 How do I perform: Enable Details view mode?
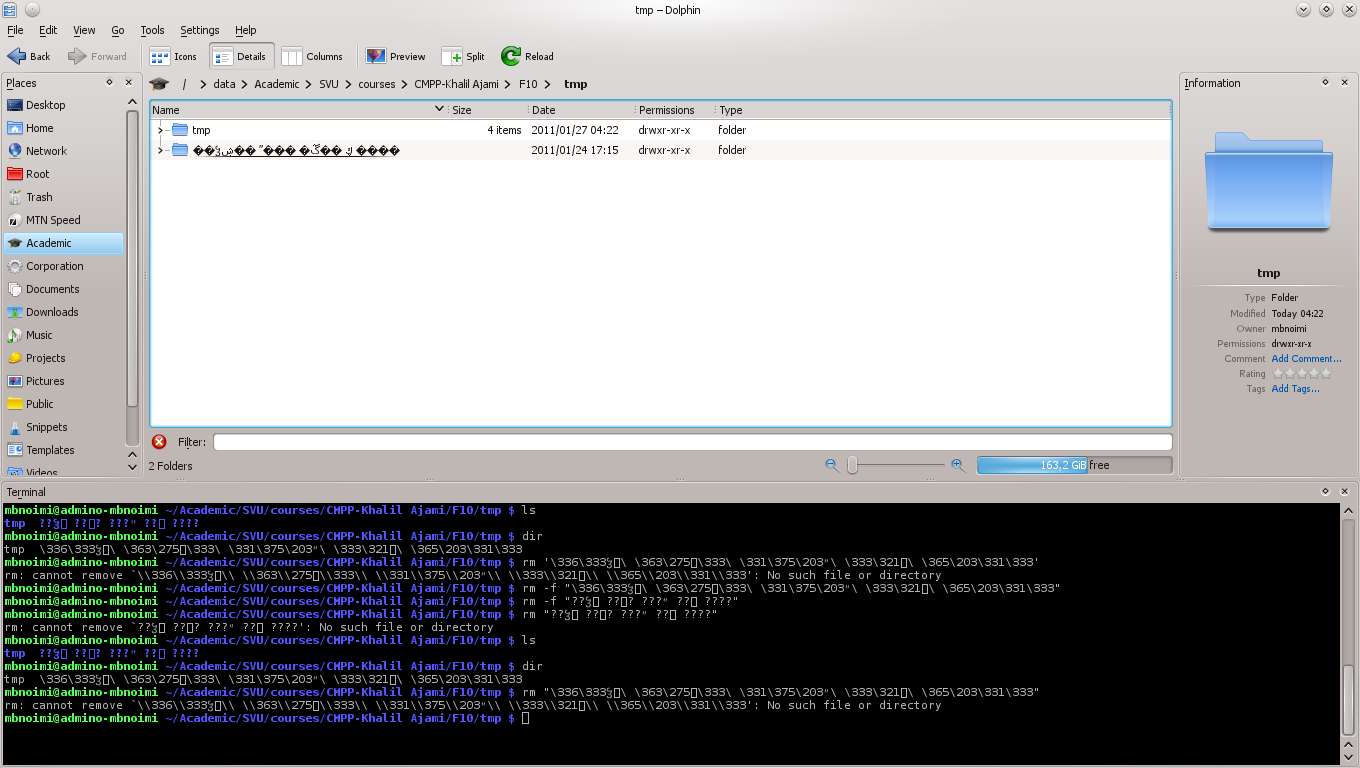(x=239, y=57)
